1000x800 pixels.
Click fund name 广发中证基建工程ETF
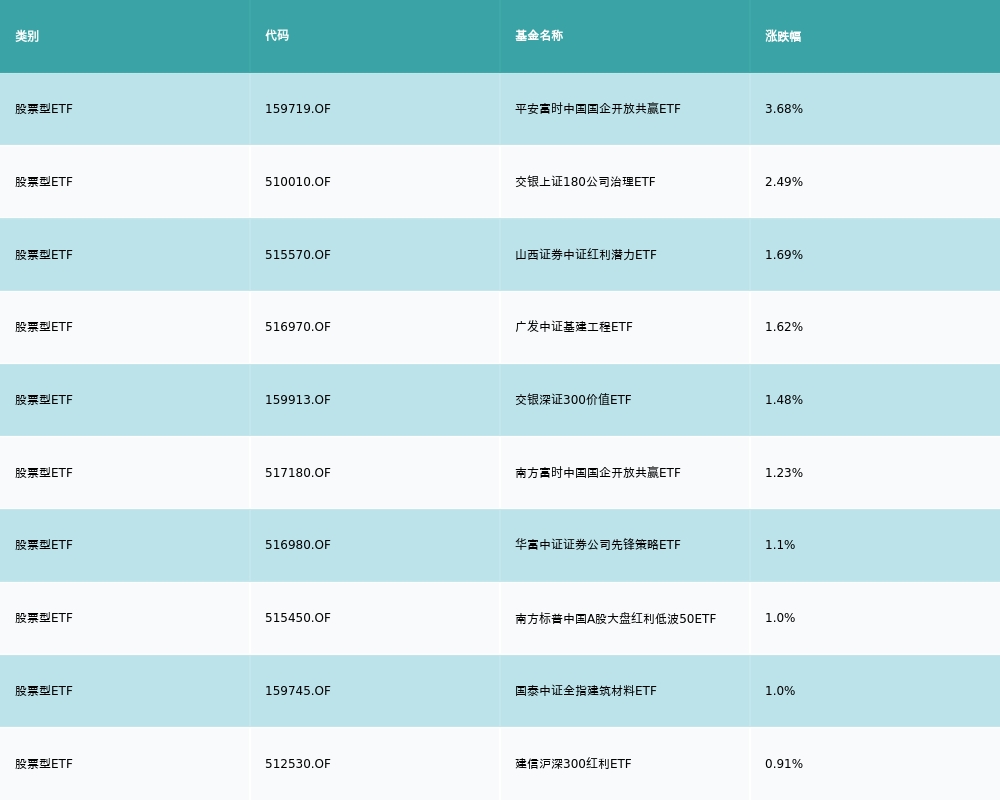[x=574, y=327]
